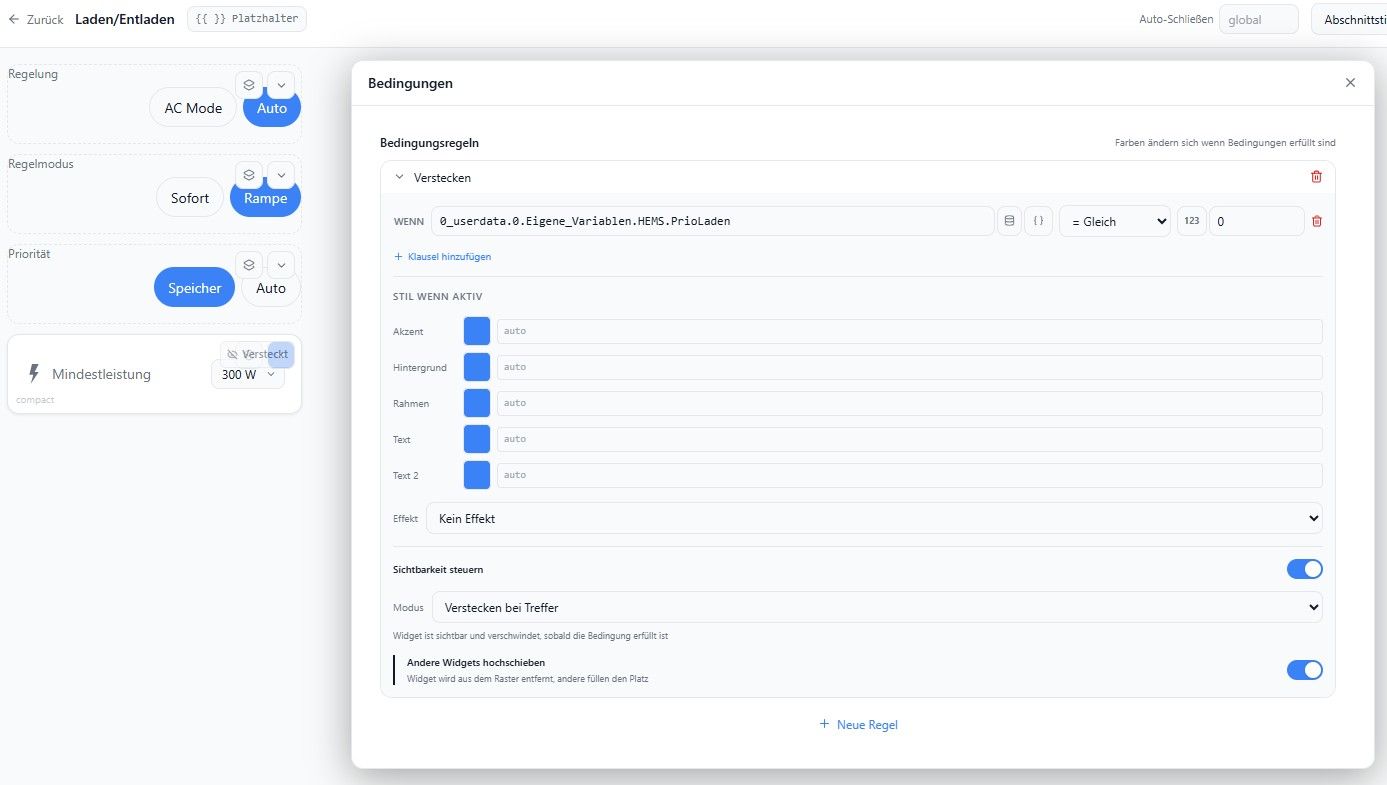1387x785 pixels.
Task: Click the curly braces placeholder icon in WENN row
Action: [1038, 221]
